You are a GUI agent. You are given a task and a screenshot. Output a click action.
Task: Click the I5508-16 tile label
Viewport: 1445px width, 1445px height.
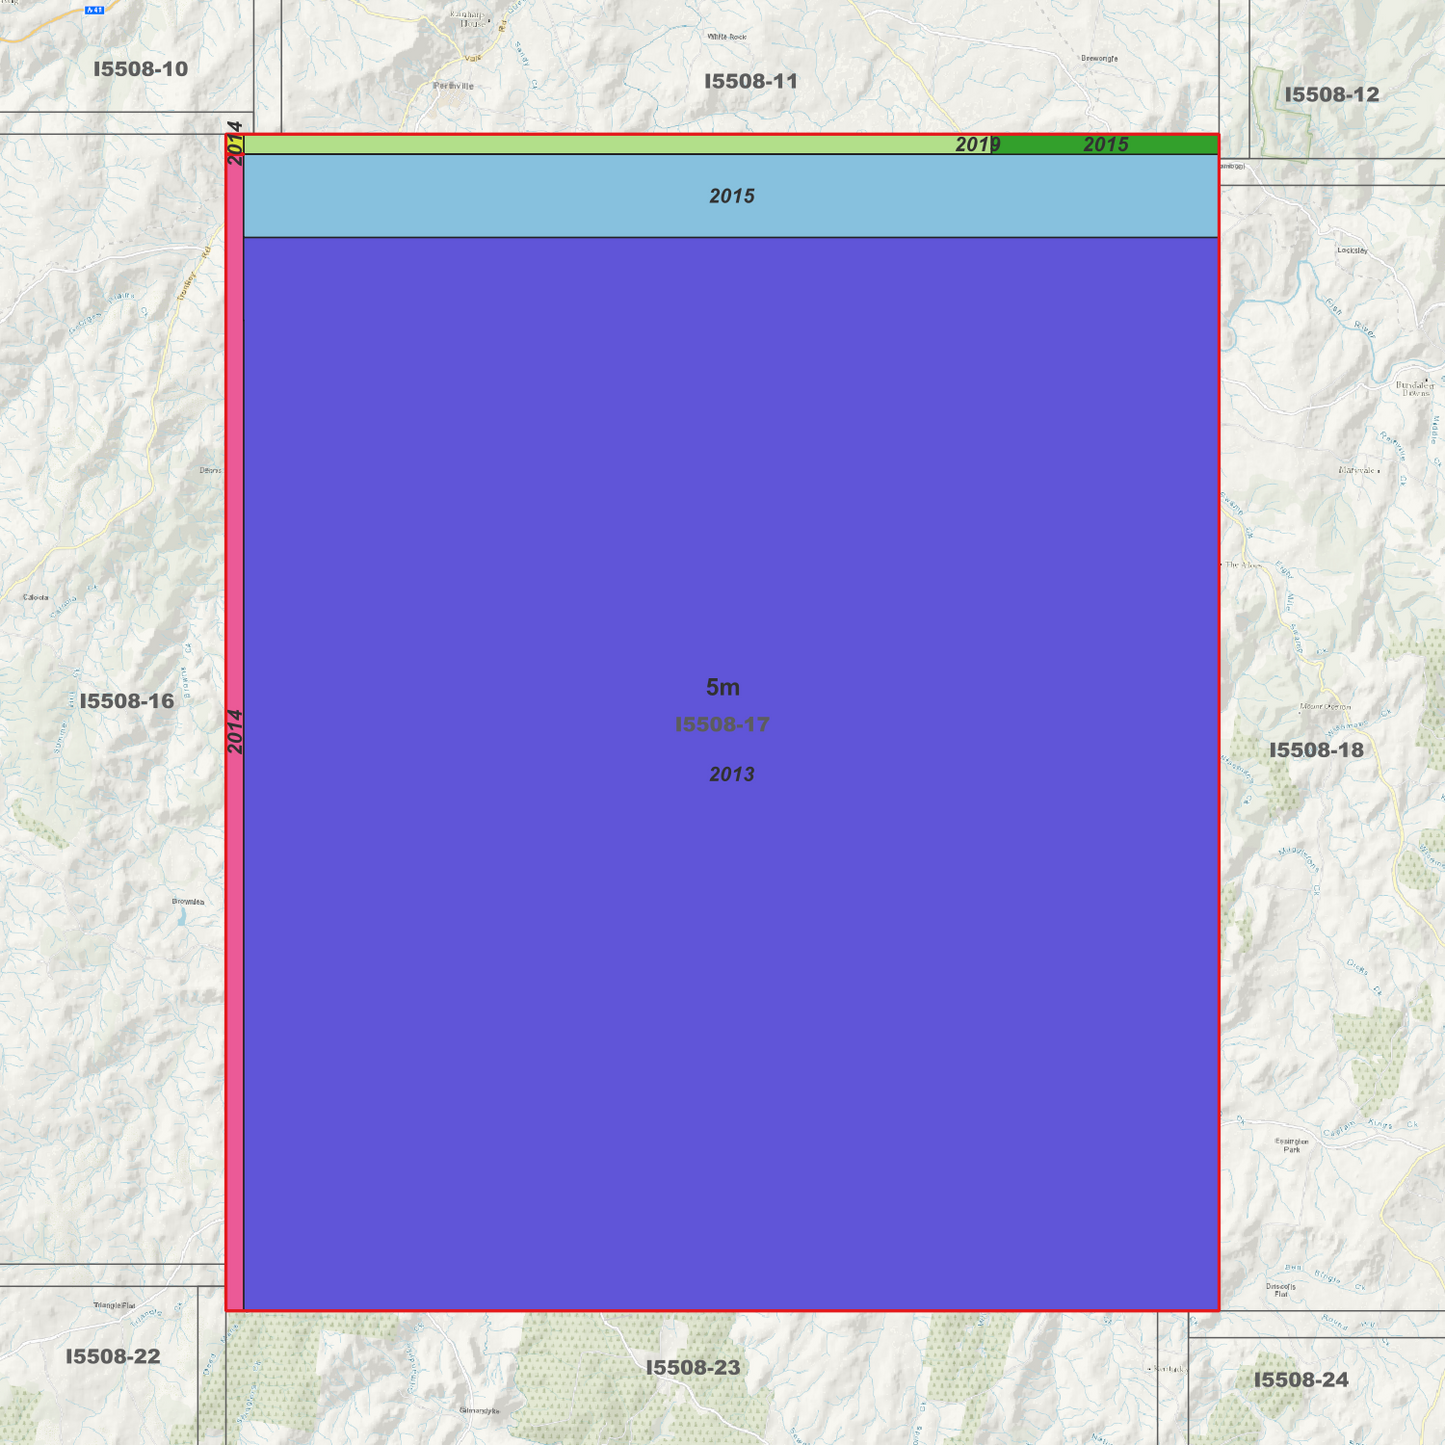[127, 701]
